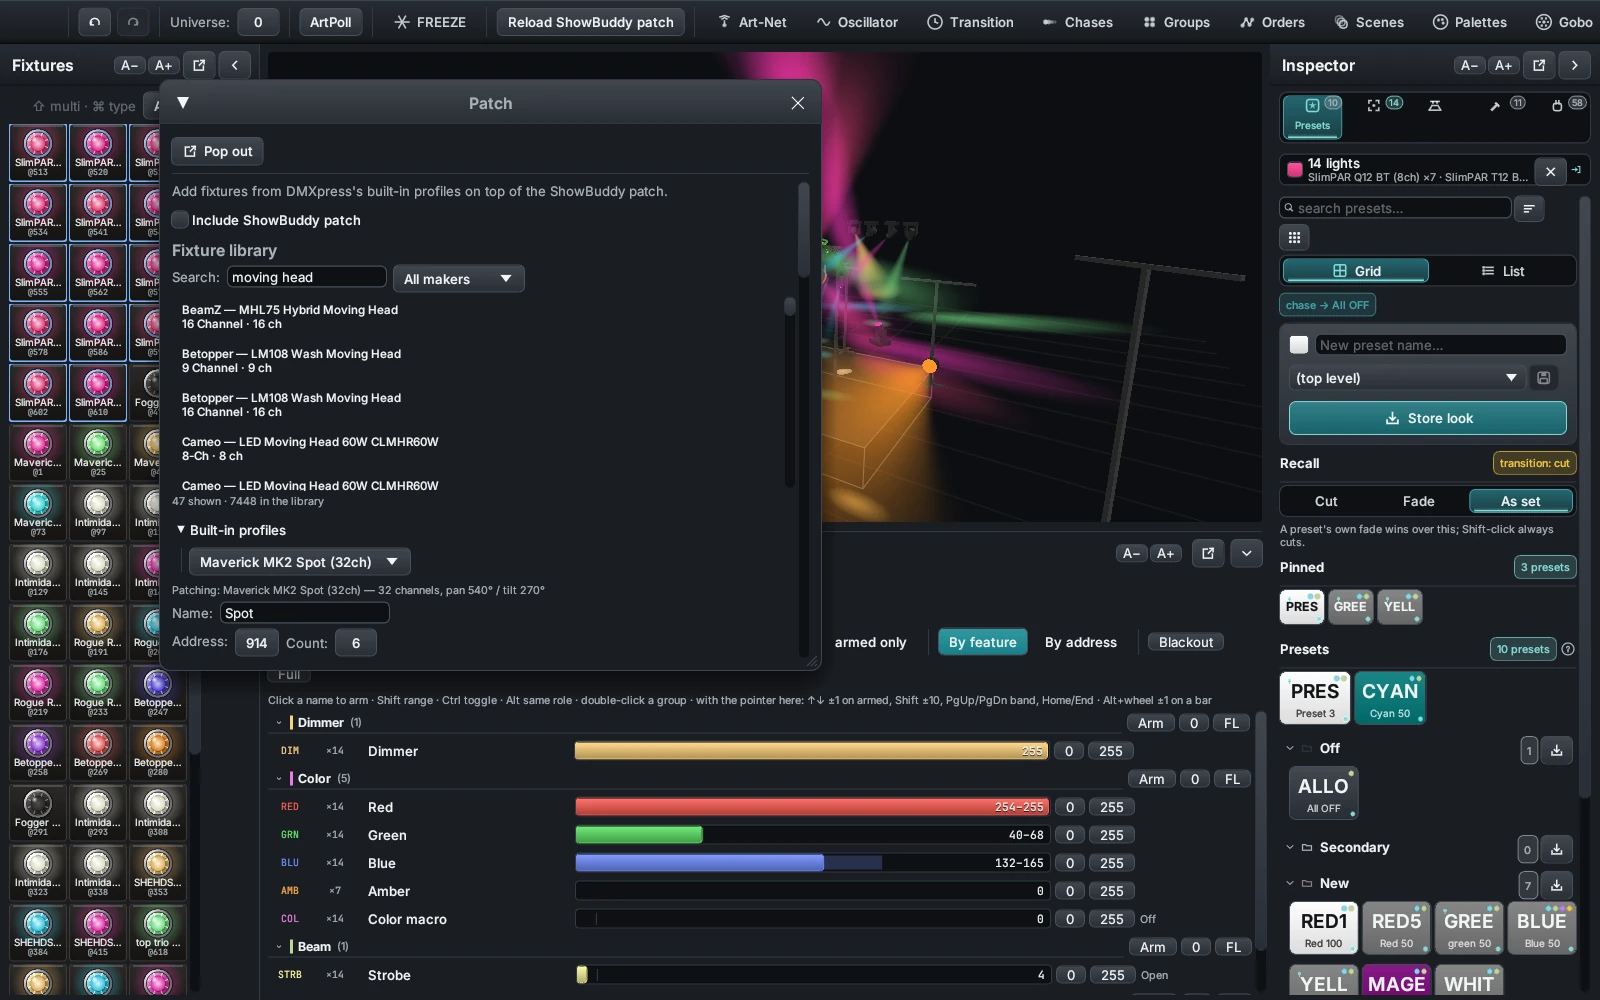Click the Pop out button in Patch dialog
This screenshot has height=1000, width=1600.
click(x=217, y=151)
